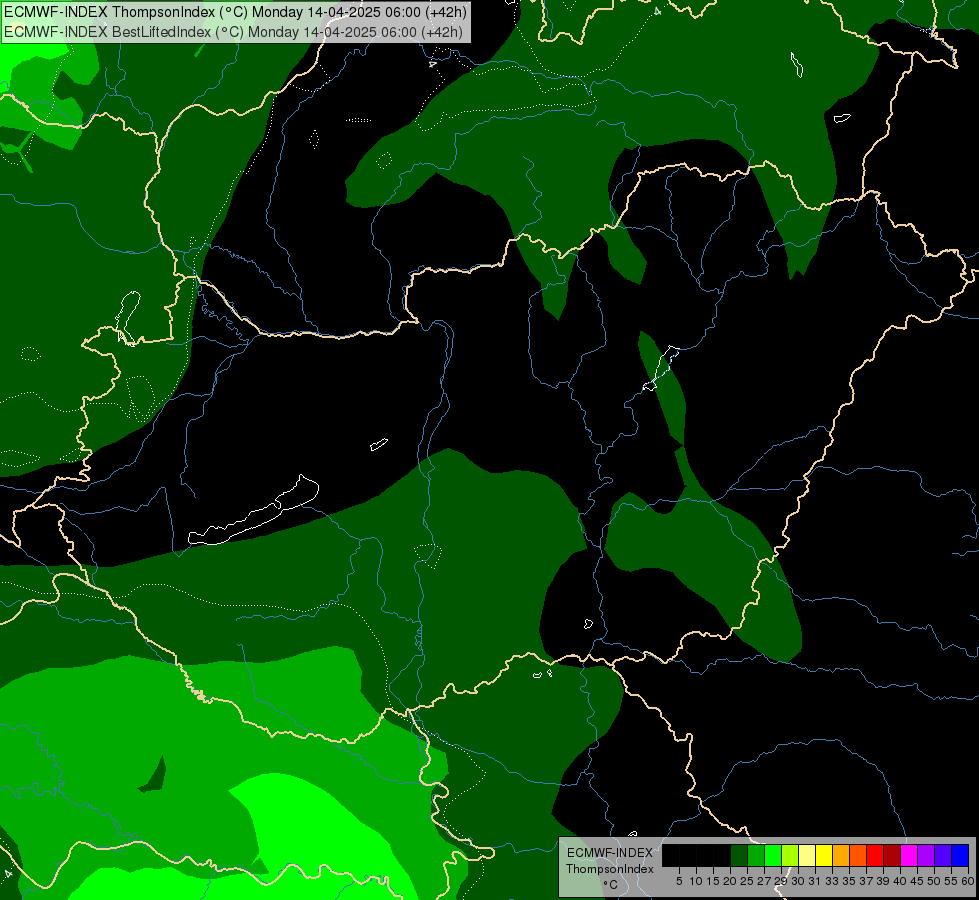Image resolution: width=979 pixels, height=900 pixels.
Task: Click legend scale value 60
Action: click(968, 881)
